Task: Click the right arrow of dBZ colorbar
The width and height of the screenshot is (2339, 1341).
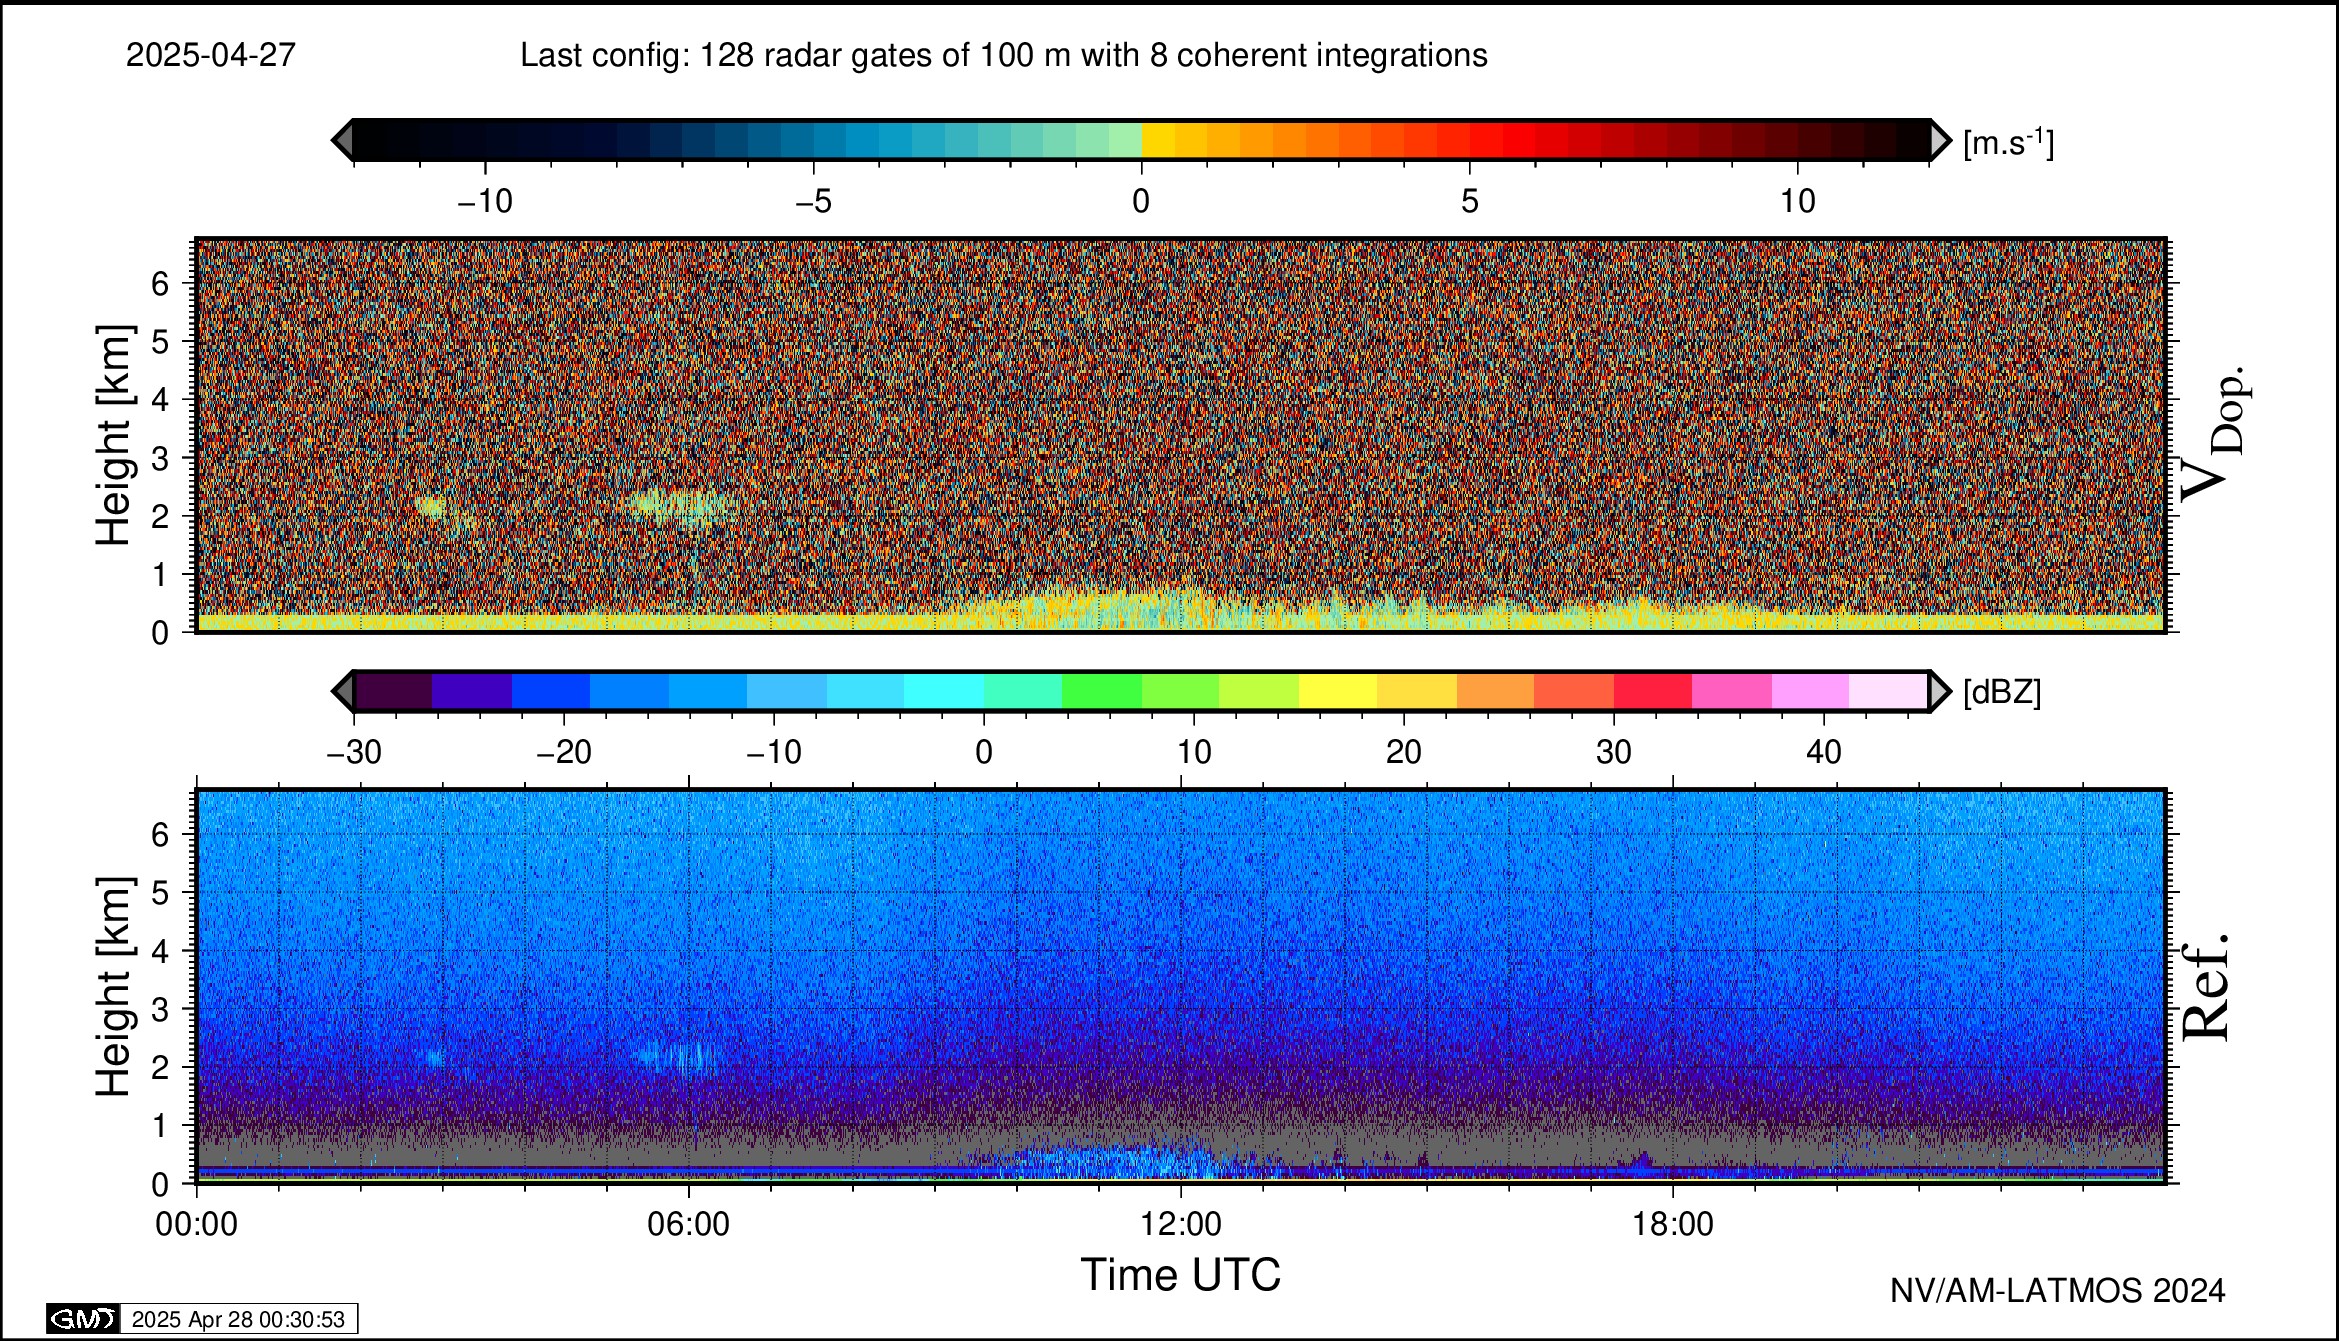Action: (x=1940, y=691)
